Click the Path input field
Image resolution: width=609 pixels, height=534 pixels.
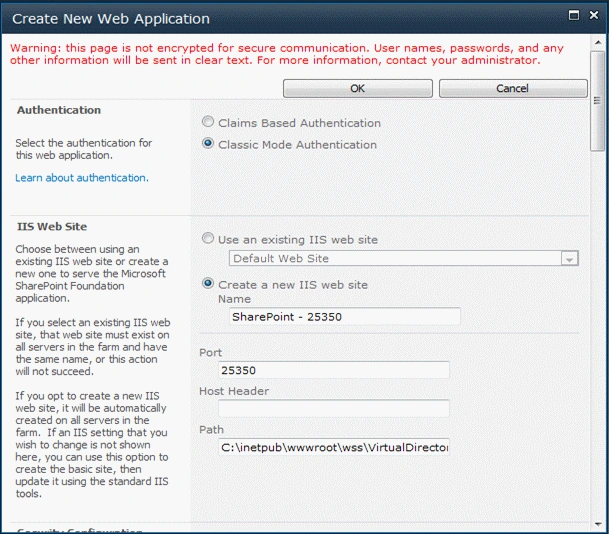[334, 447]
